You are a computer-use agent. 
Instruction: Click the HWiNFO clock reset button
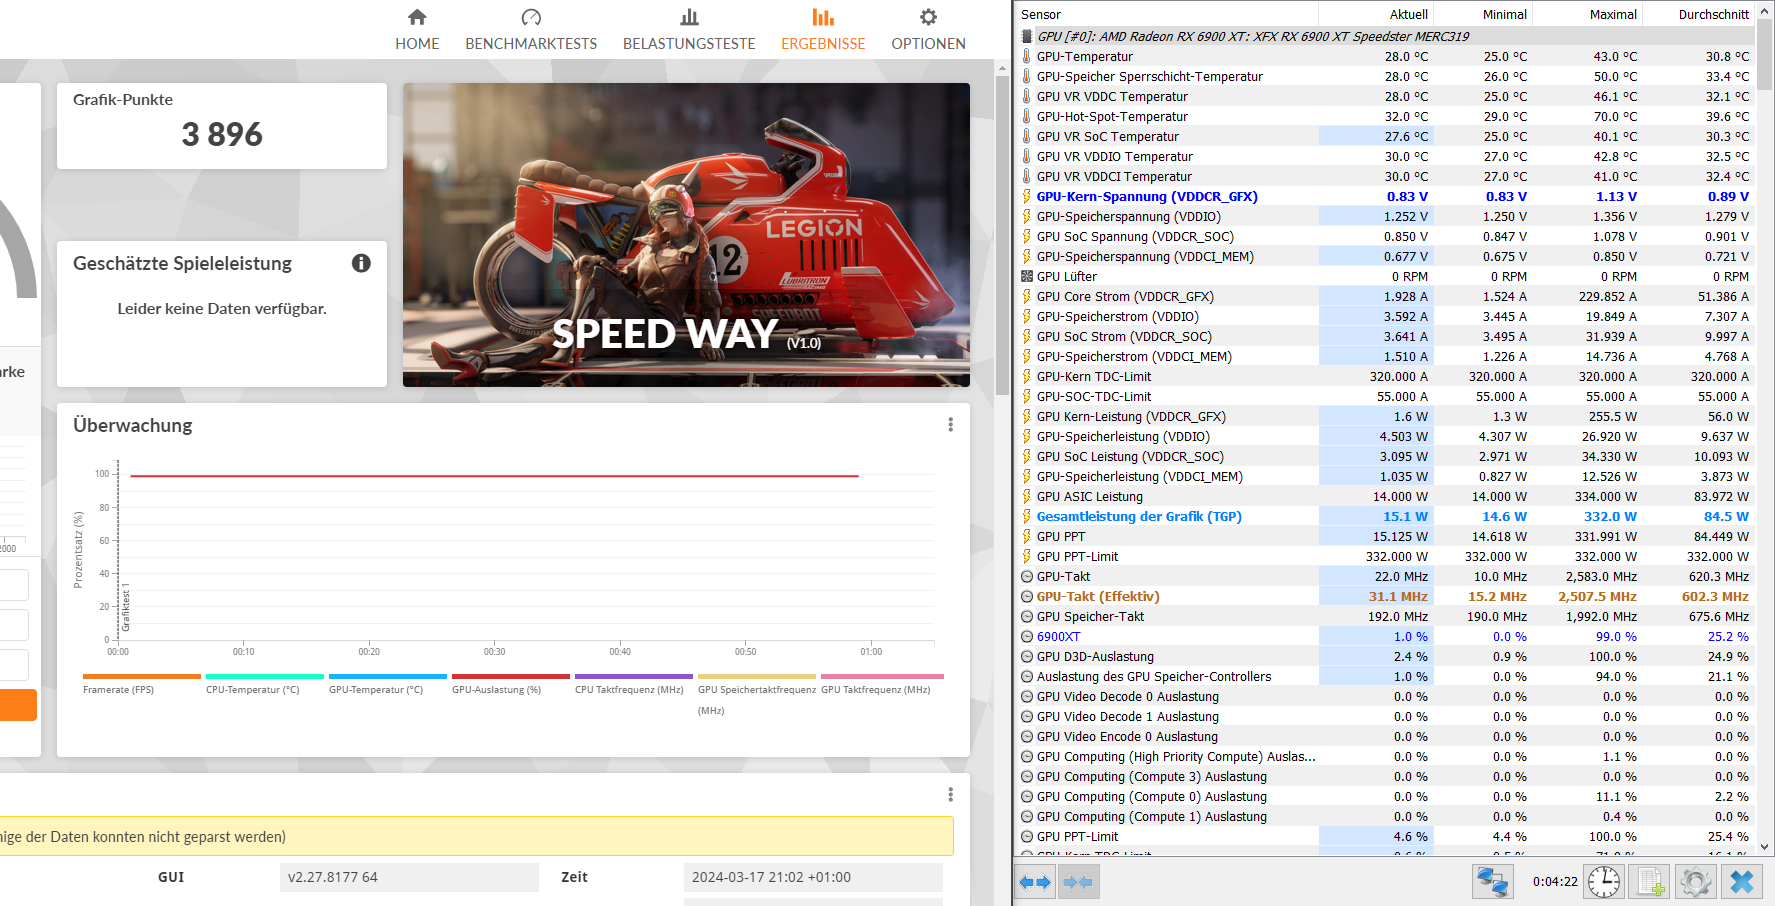click(x=1604, y=882)
